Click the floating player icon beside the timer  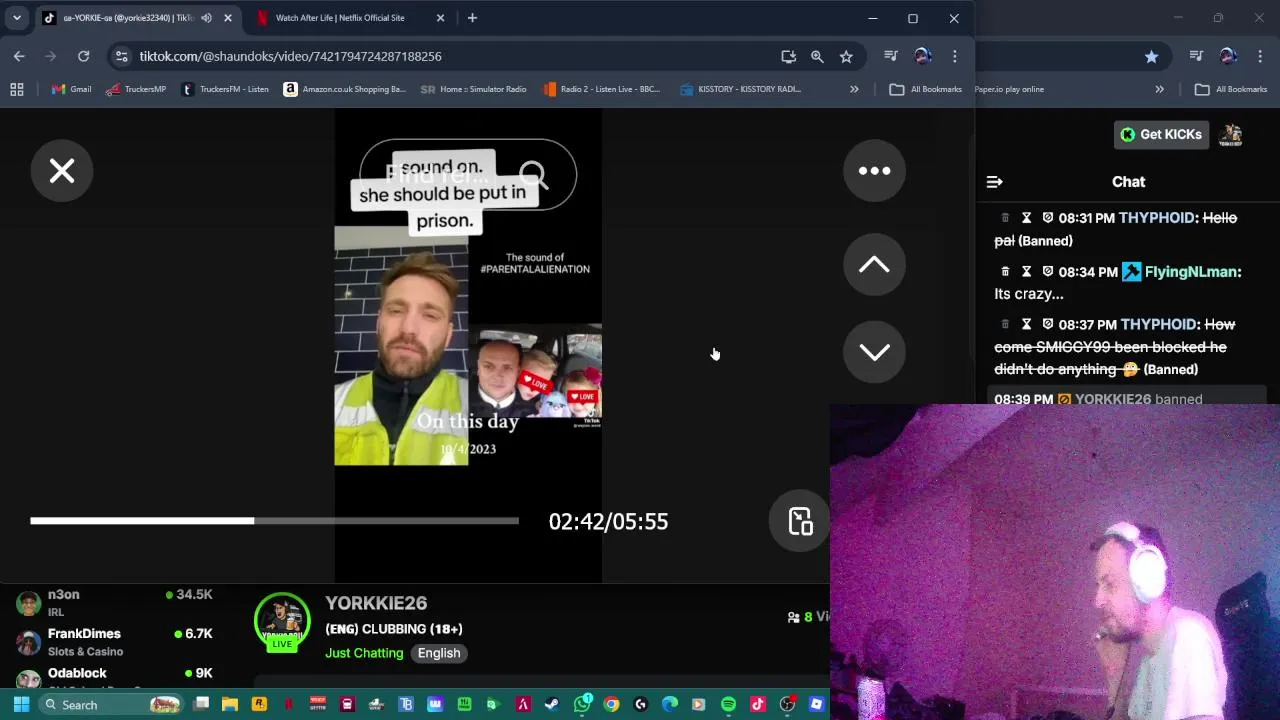(x=800, y=521)
